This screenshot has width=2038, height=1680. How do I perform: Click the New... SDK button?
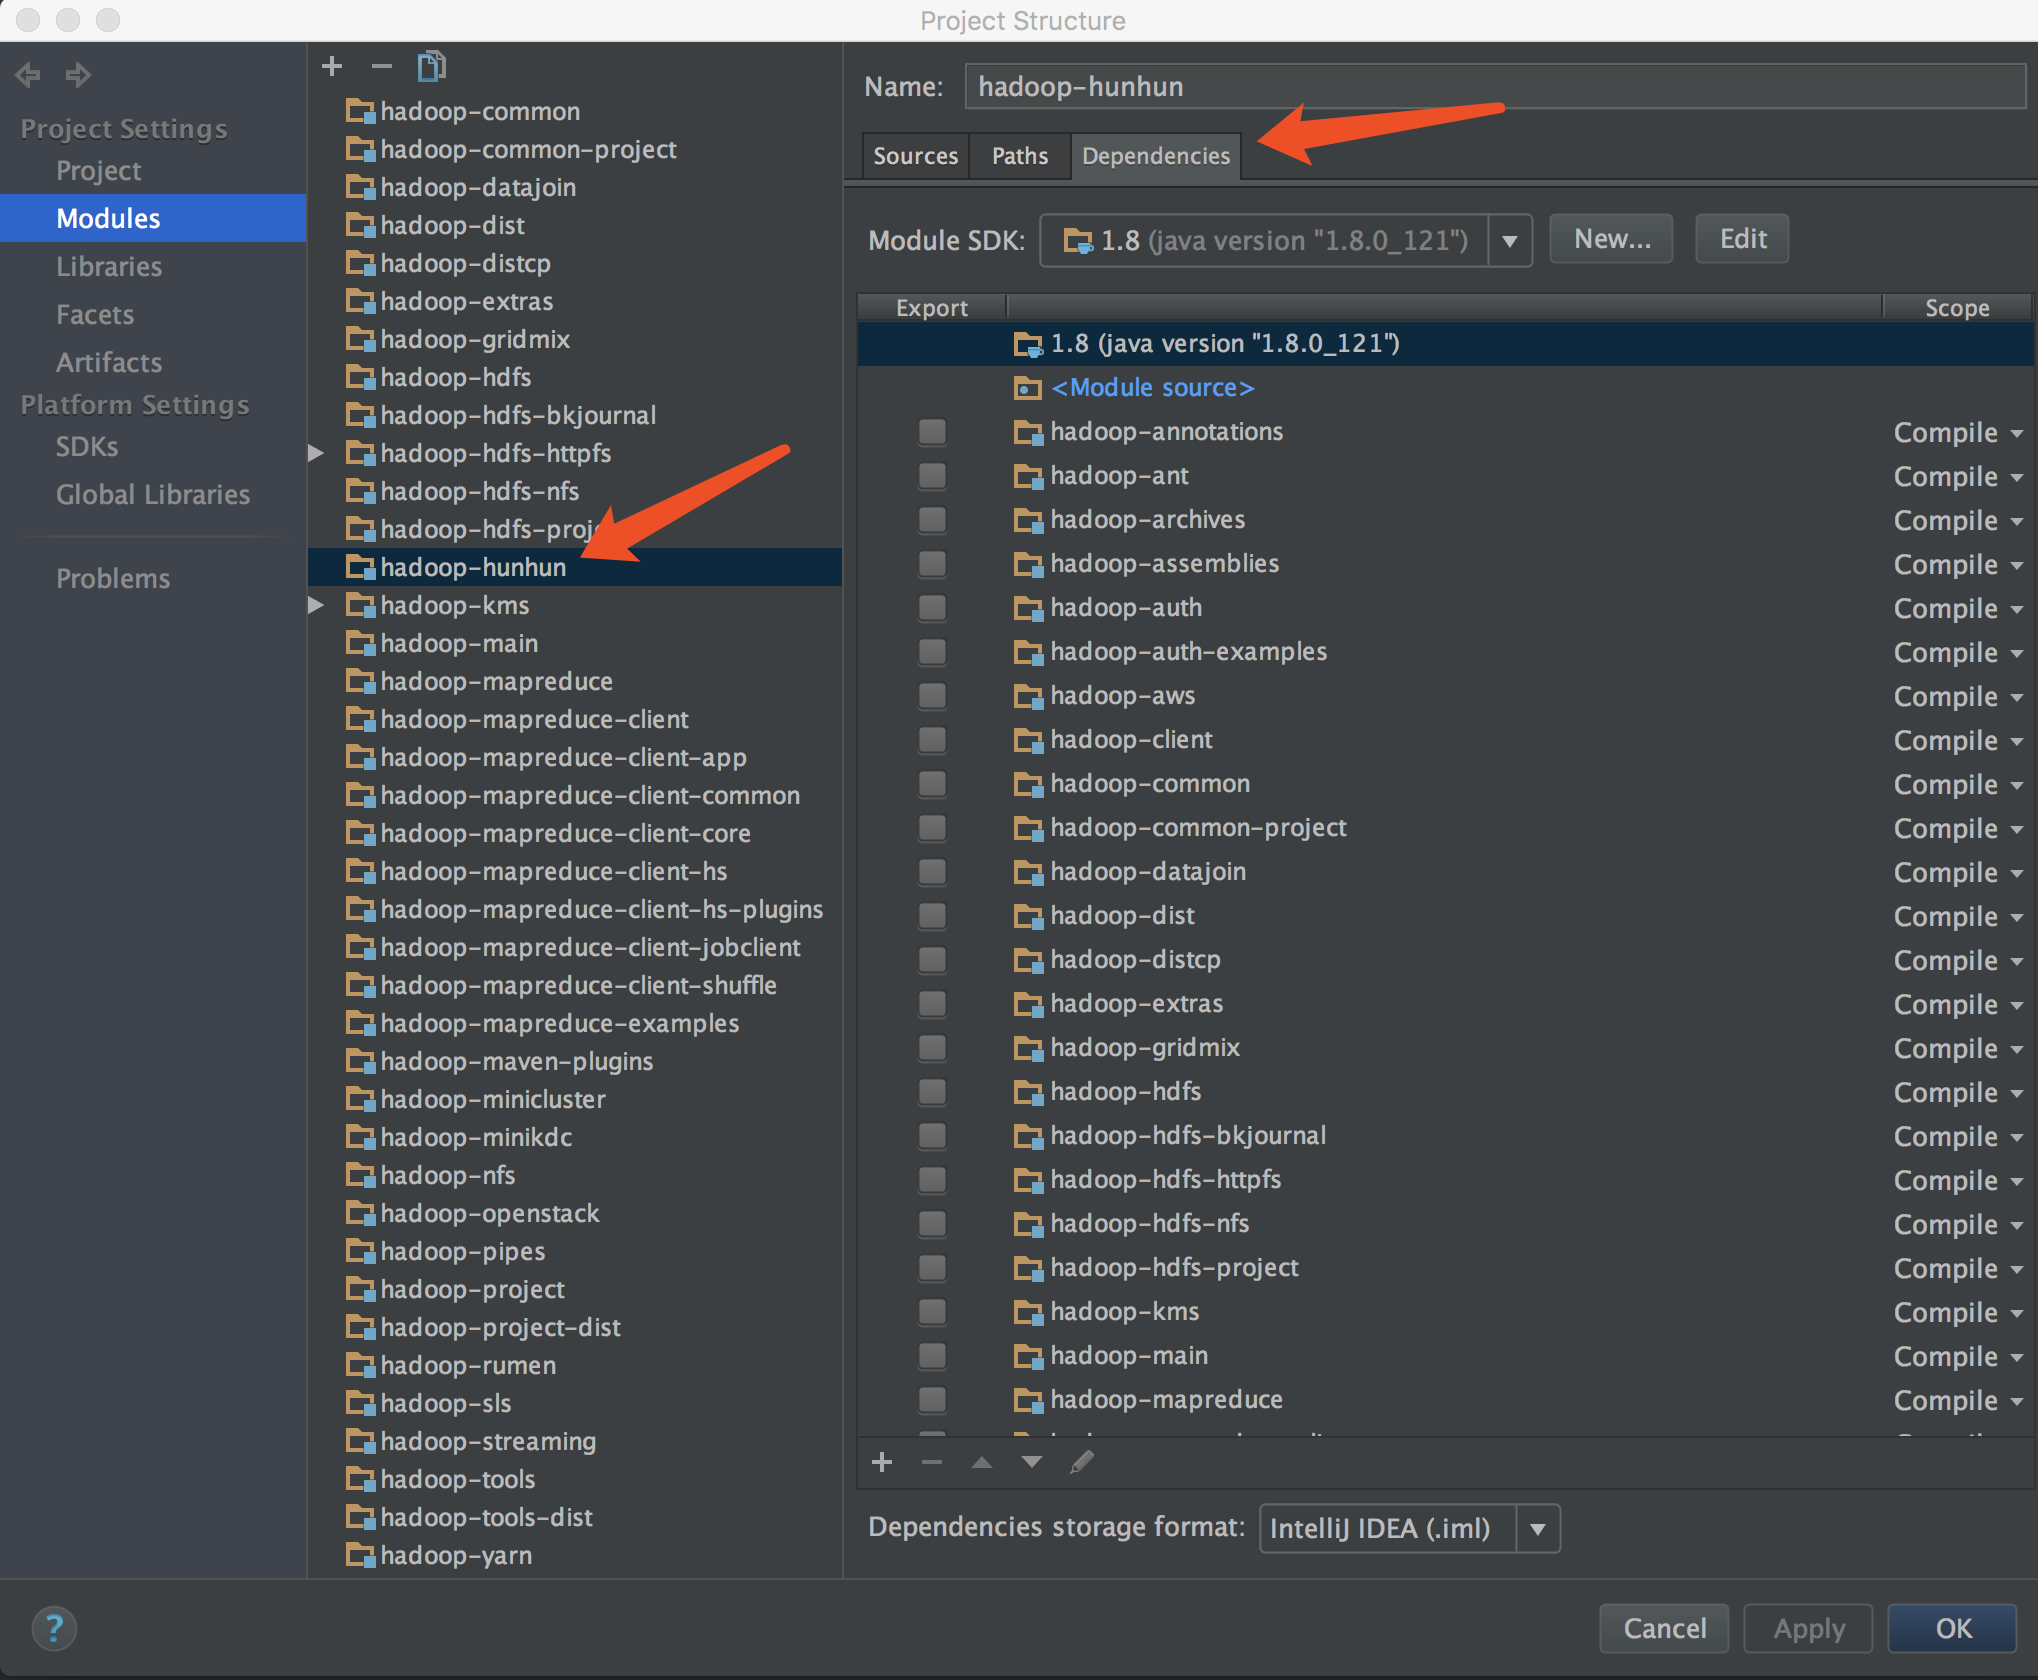[1611, 239]
